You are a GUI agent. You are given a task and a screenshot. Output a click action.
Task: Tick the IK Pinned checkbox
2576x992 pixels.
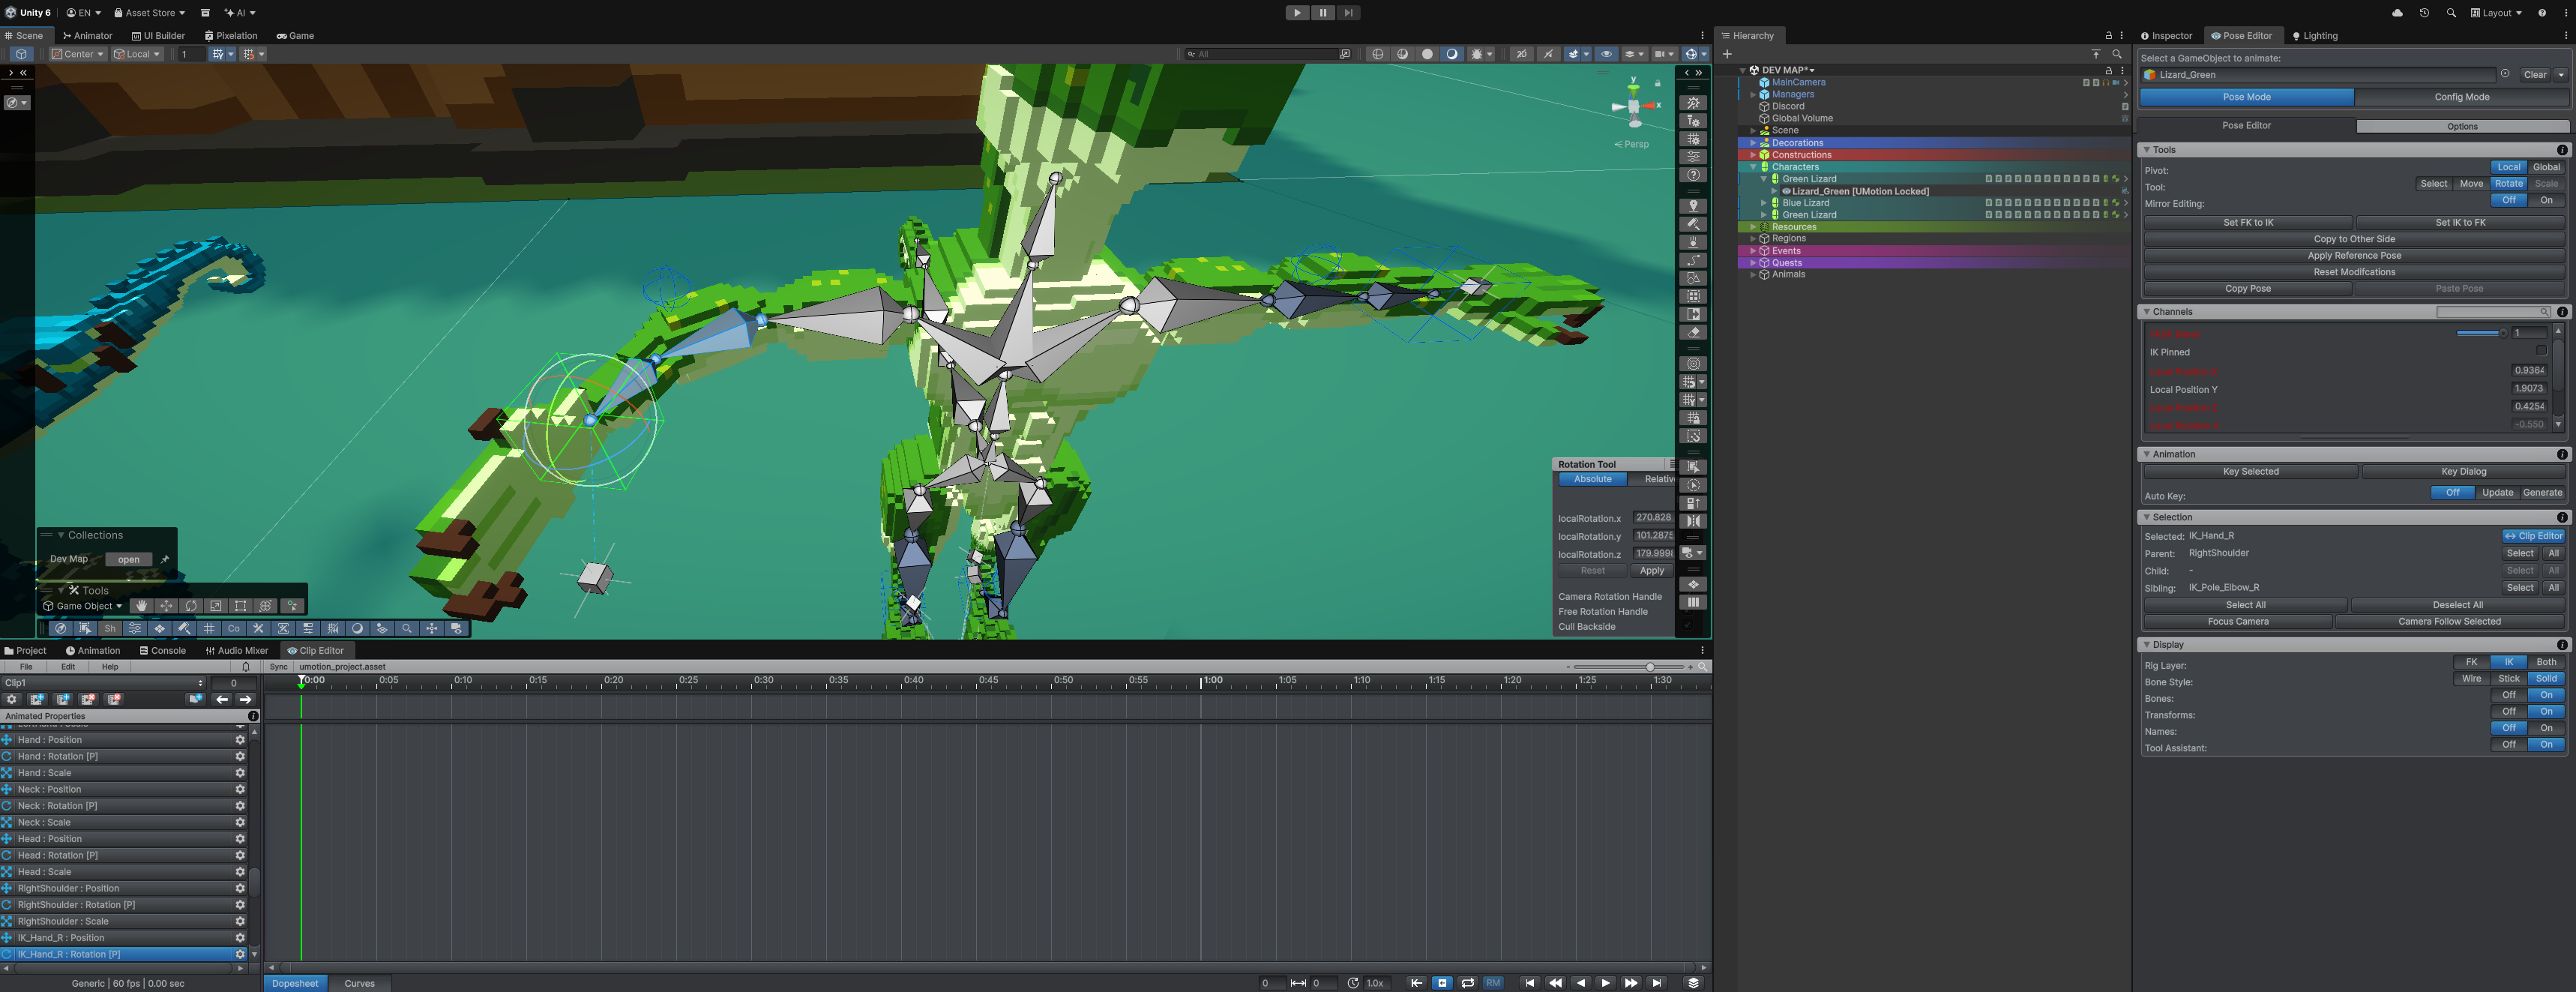point(2541,351)
